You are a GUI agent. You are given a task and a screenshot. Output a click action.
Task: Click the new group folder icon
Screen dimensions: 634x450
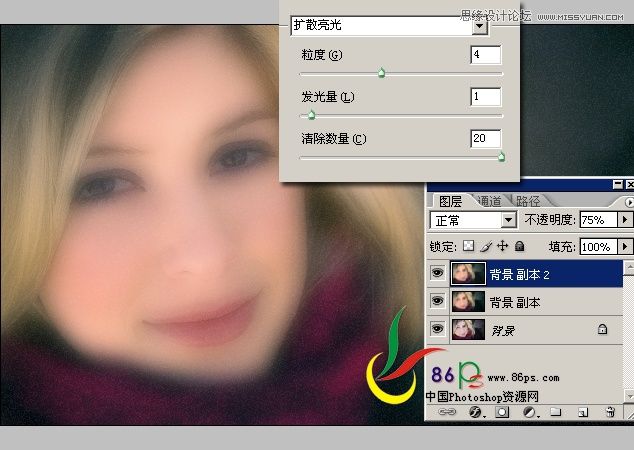pos(556,412)
